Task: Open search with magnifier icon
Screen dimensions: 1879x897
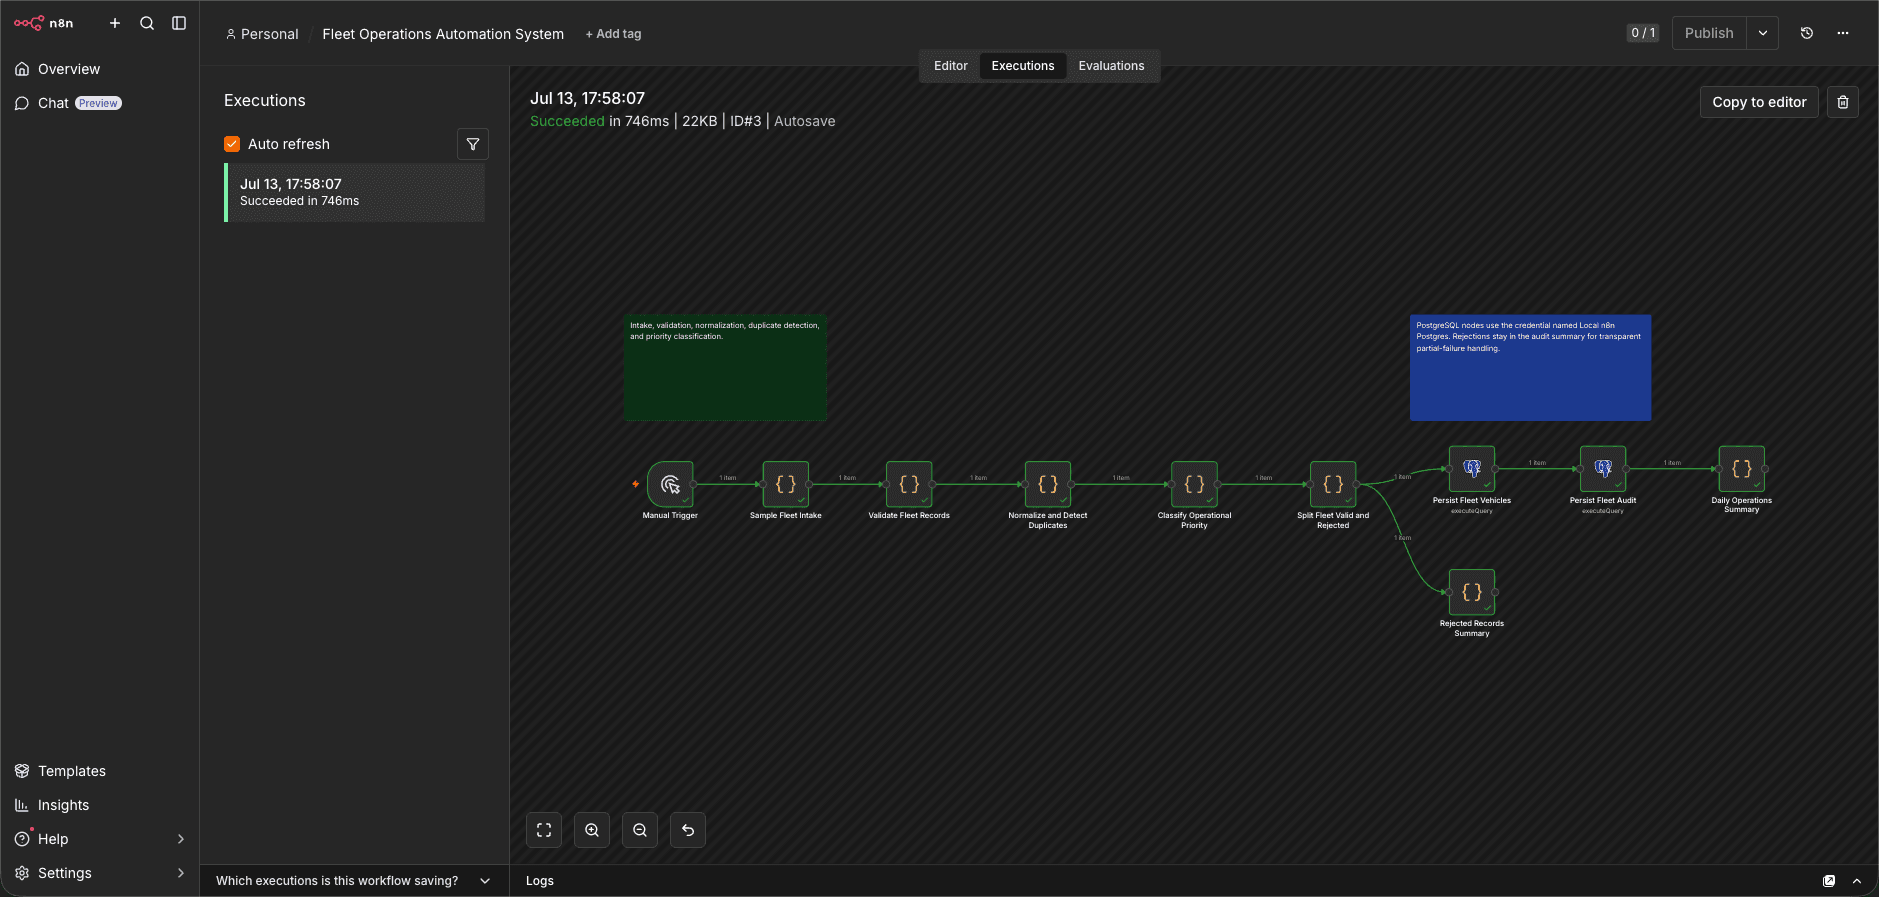Action: click(147, 23)
